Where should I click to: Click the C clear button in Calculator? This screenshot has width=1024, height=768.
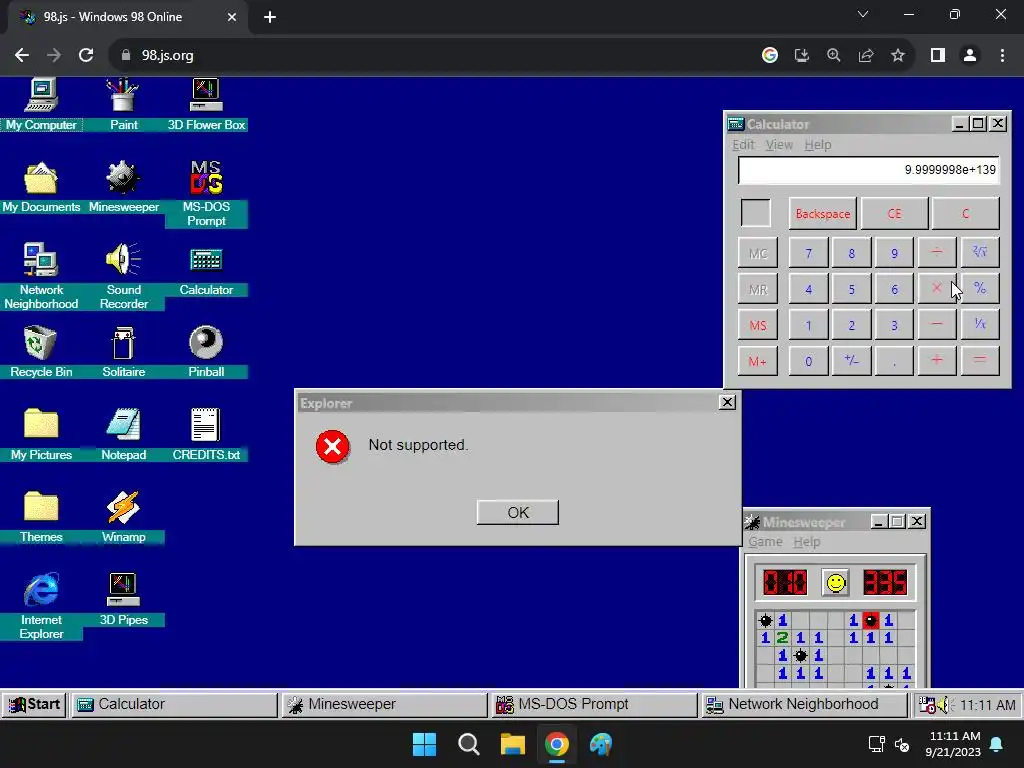tap(965, 214)
